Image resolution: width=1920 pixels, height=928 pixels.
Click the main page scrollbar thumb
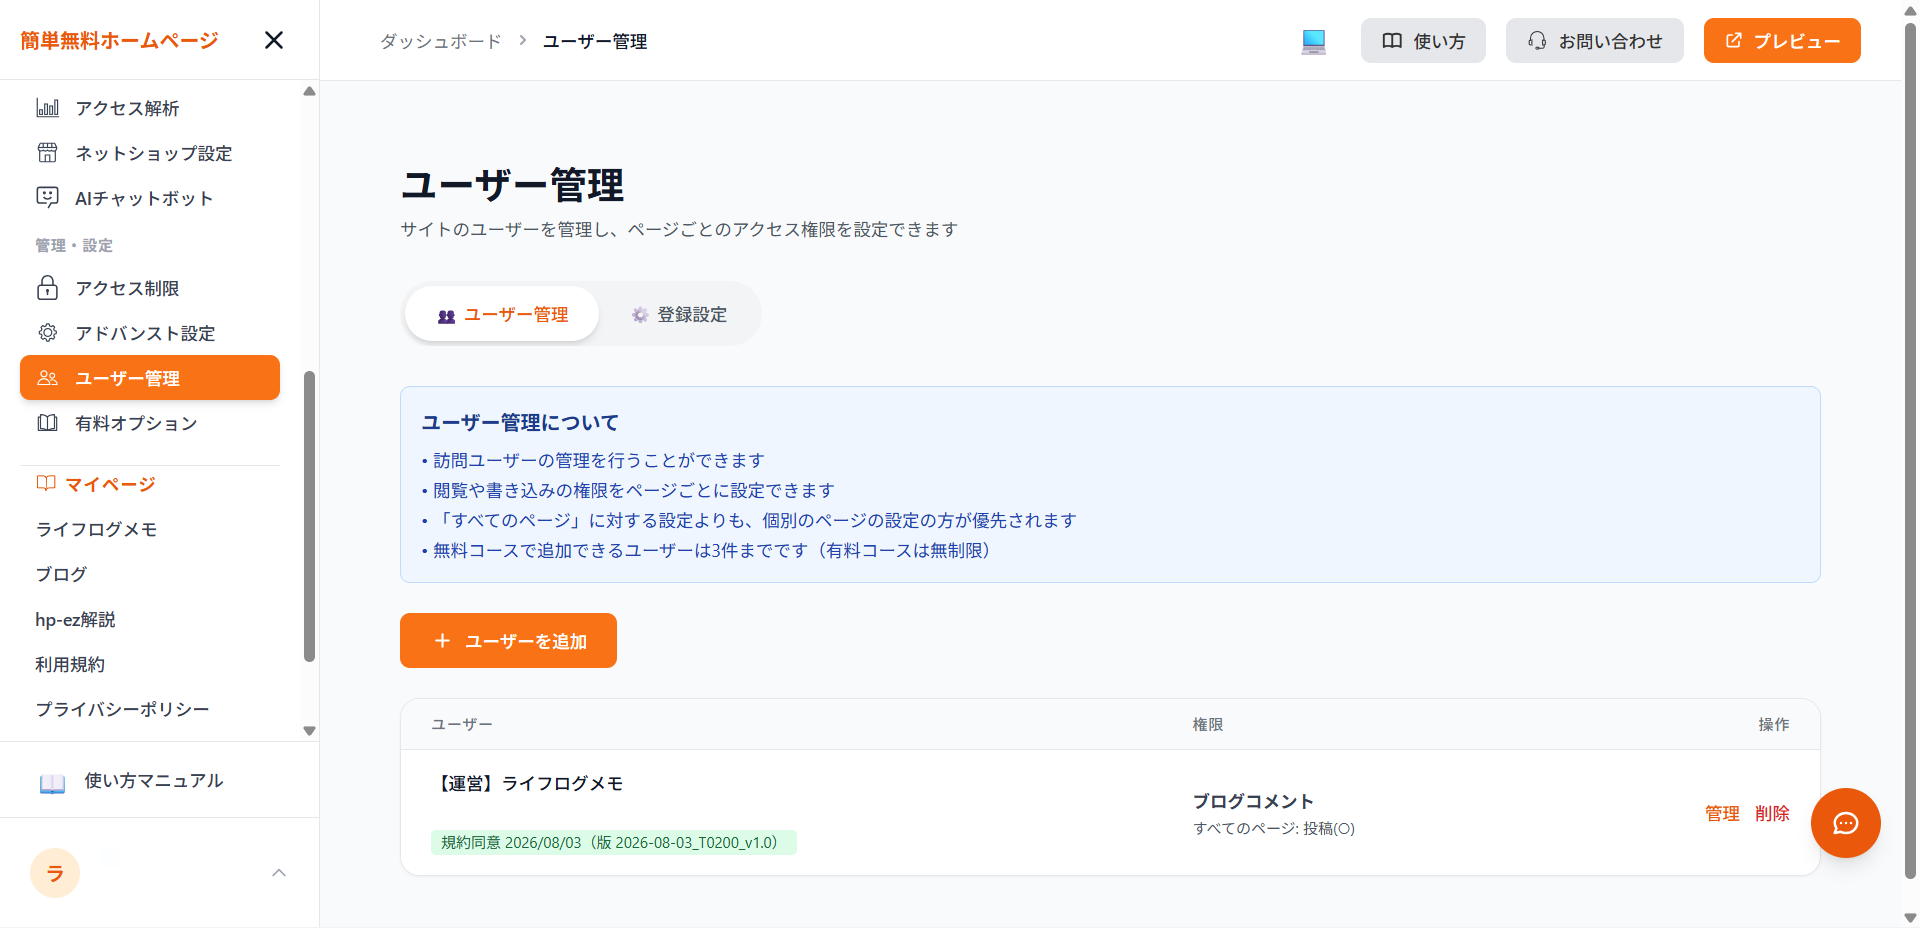click(1910, 450)
